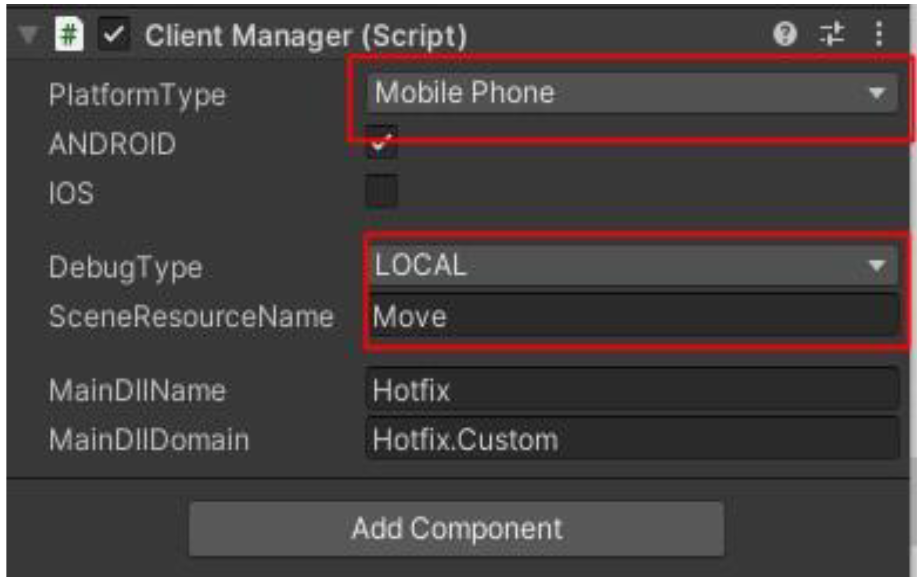Open the three-dot component options menu

click(879, 35)
